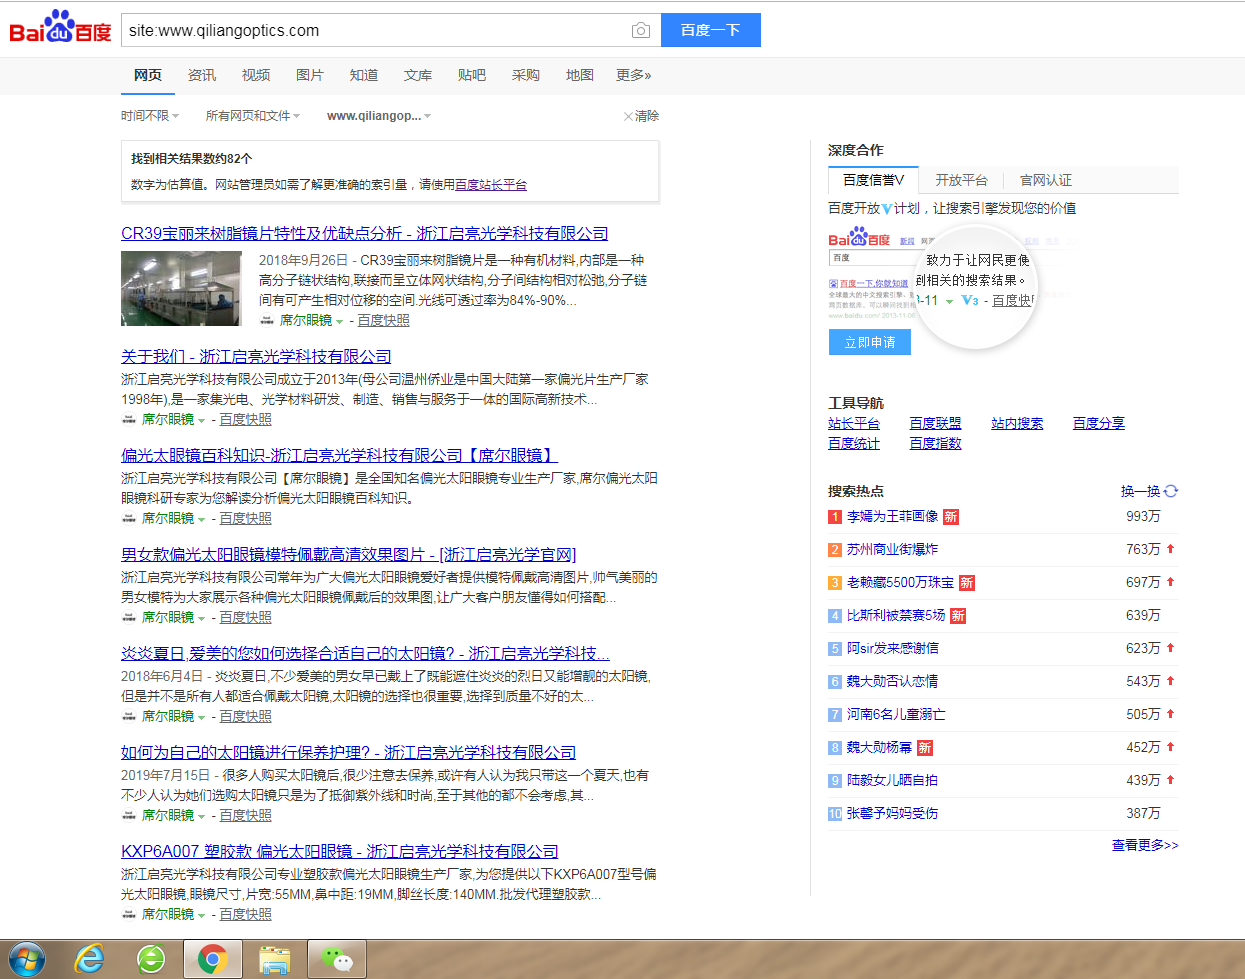
Task: Open the 关于我们 result title link
Action: point(256,356)
